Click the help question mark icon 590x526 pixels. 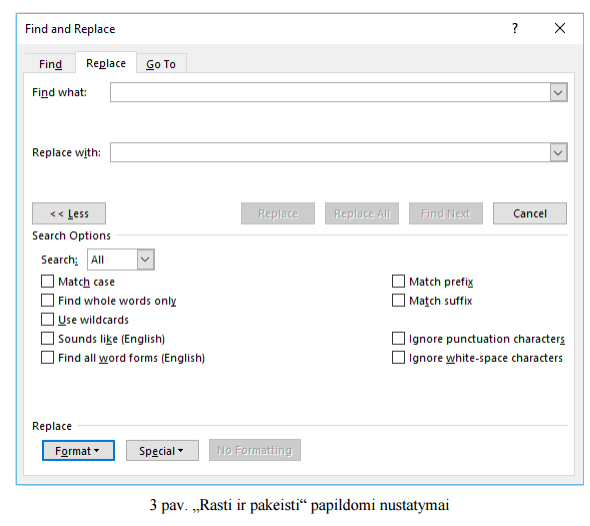coord(515,28)
